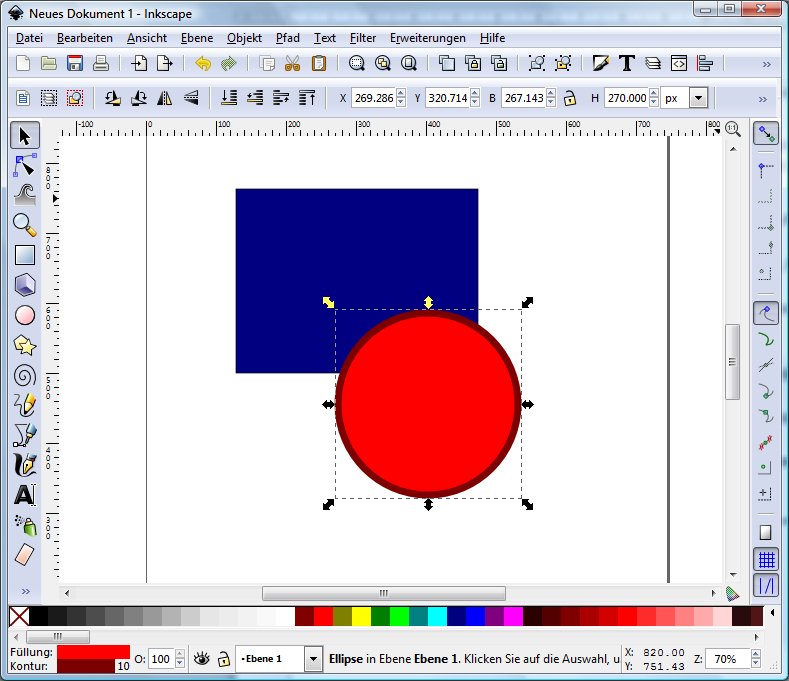Open the Ebene 1 layer dropdown

point(313,659)
